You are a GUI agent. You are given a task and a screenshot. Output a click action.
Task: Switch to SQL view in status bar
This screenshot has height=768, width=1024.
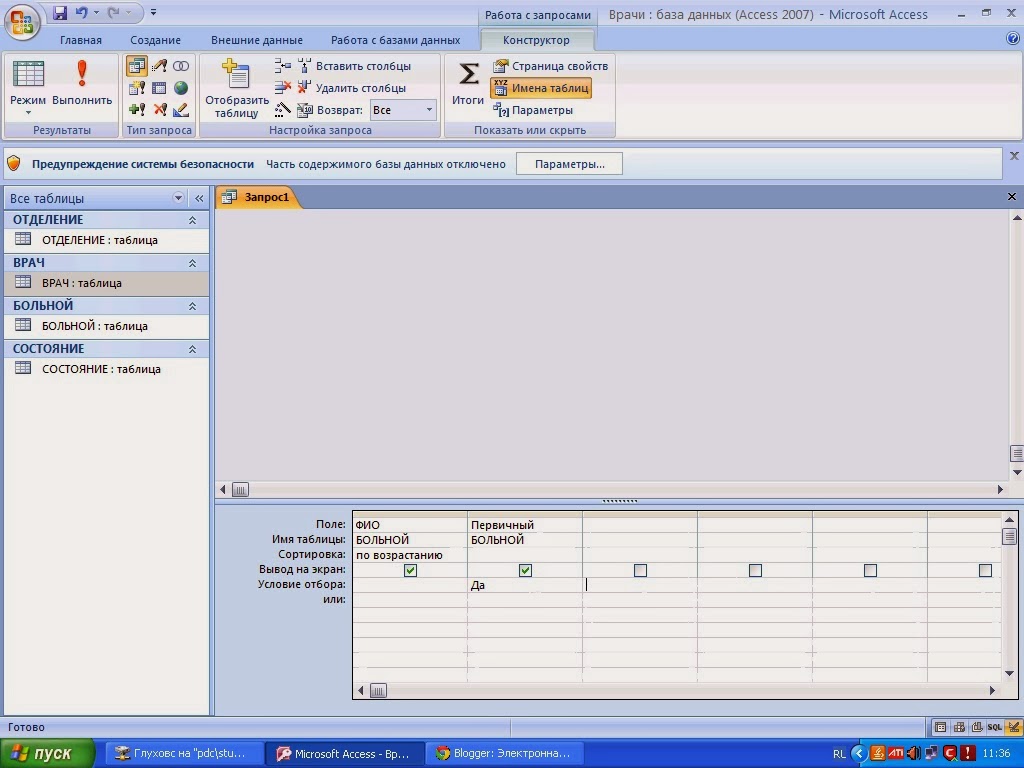pyautogui.click(x=994, y=727)
